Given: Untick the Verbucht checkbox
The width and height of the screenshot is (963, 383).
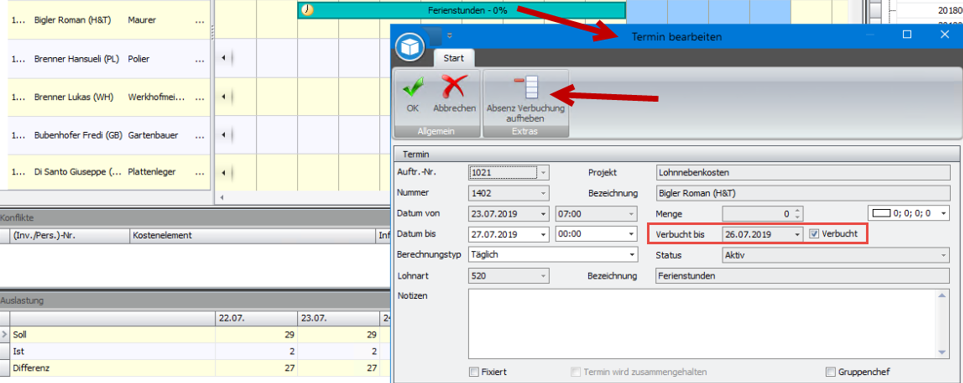Looking at the screenshot, I should (x=814, y=234).
